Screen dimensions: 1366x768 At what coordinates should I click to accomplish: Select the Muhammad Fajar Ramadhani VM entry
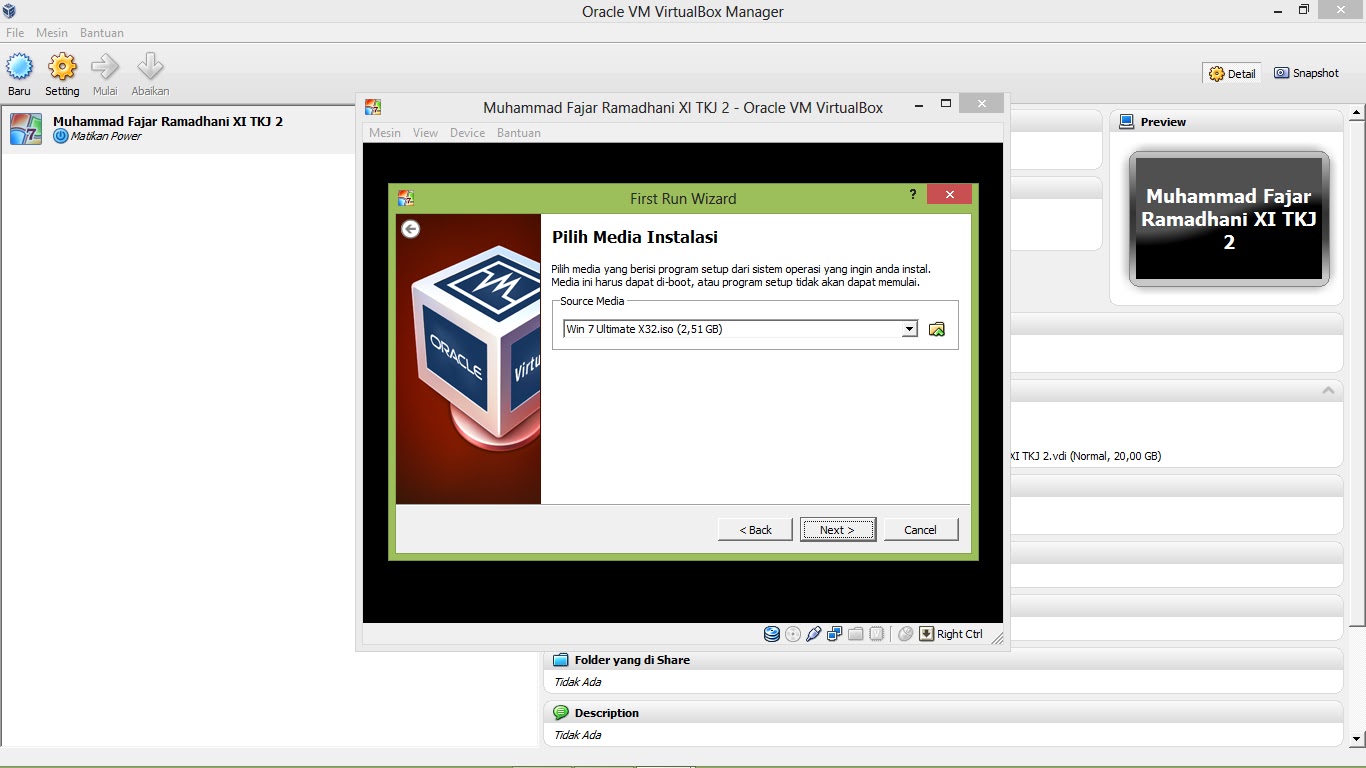(167, 128)
